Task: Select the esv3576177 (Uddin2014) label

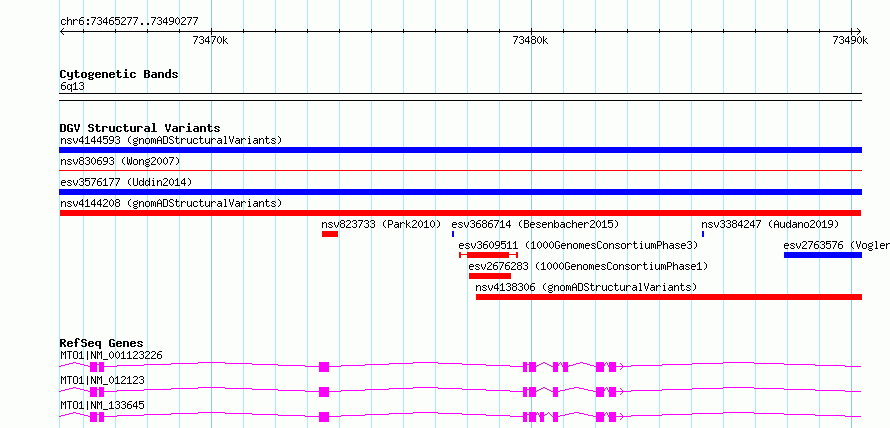Action: pyautogui.click(x=126, y=182)
